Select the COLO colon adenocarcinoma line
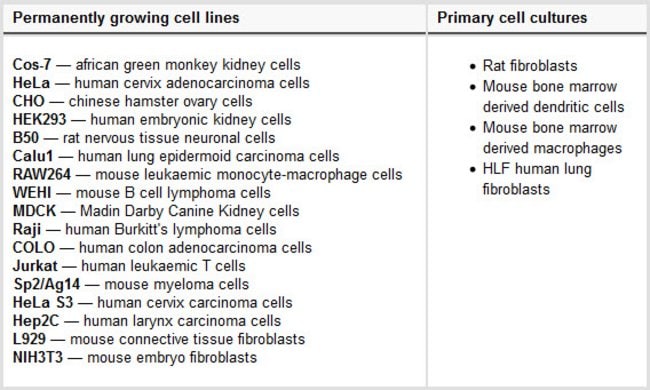The width and height of the screenshot is (650, 390). point(162,247)
